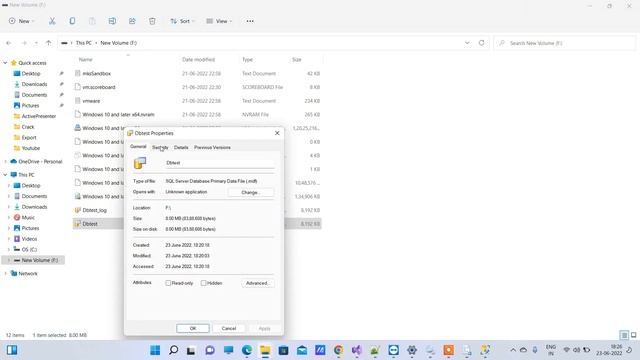Switch to the Security tab
The height and width of the screenshot is (360, 640).
(x=160, y=147)
